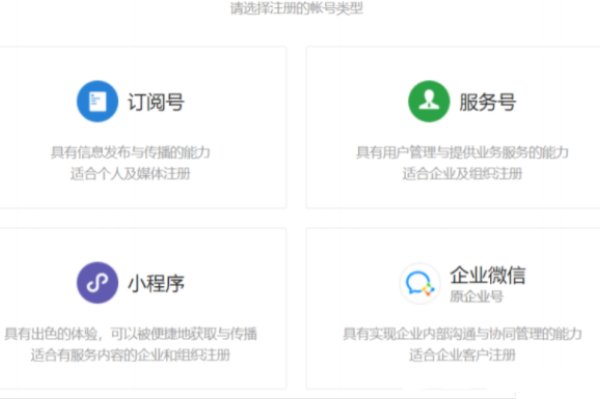Viewport: 600px width, 400px height.
Task: Select the 小程序 account type title
Action: click(x=156, y=284)
